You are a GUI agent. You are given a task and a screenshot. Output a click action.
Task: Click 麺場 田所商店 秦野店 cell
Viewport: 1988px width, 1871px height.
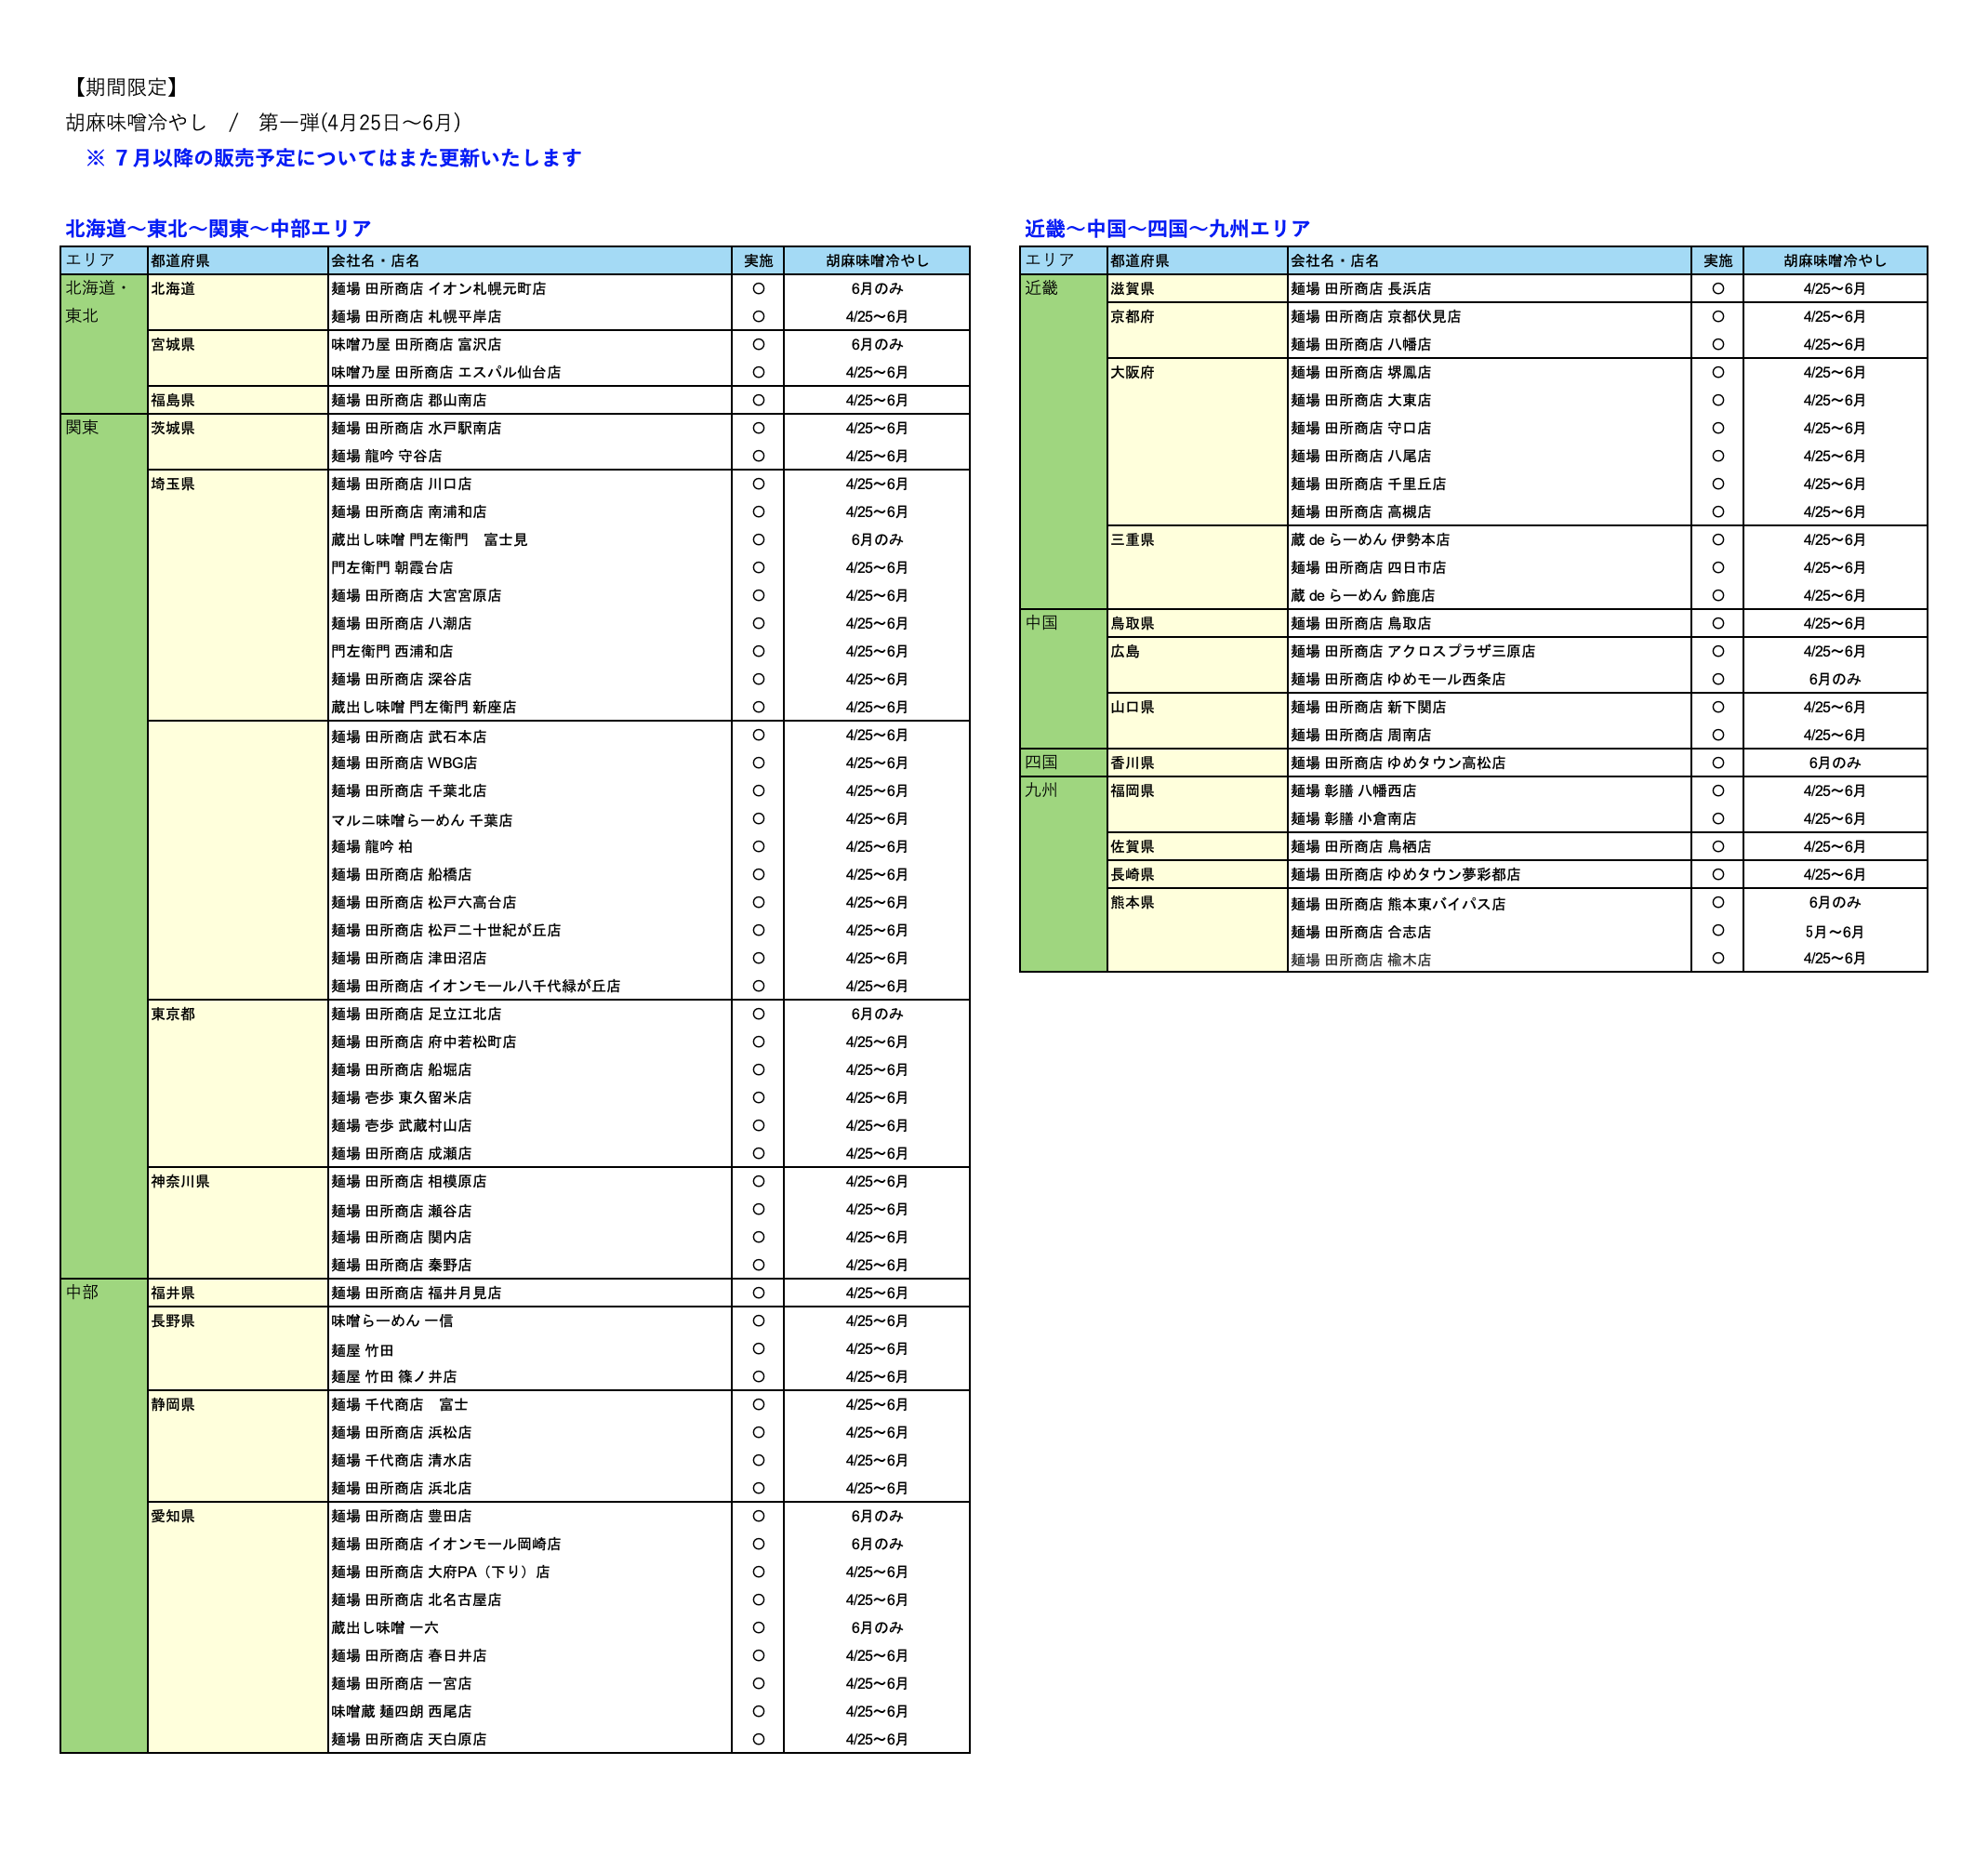(x=530, y=1265)
